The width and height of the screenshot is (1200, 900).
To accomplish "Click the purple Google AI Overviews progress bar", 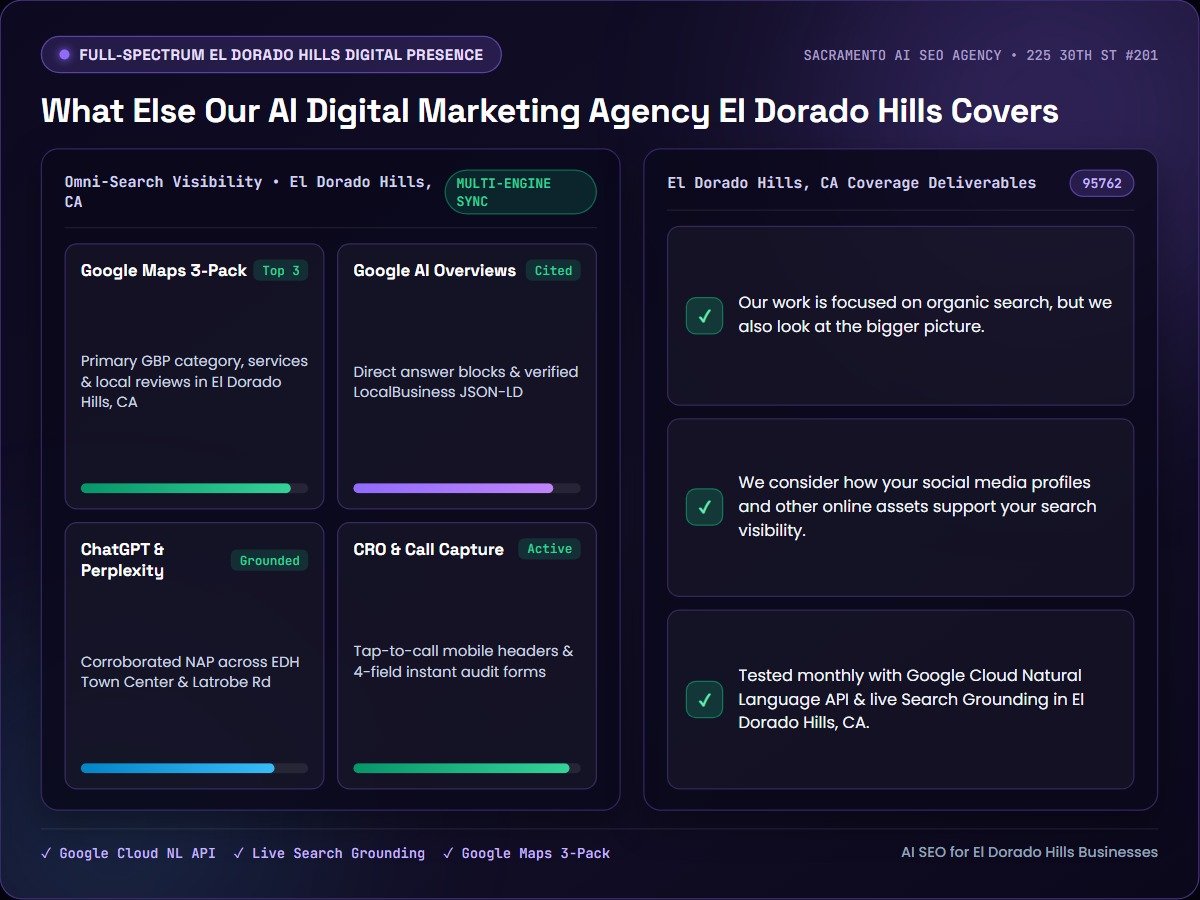I will [x=467, y=488].
